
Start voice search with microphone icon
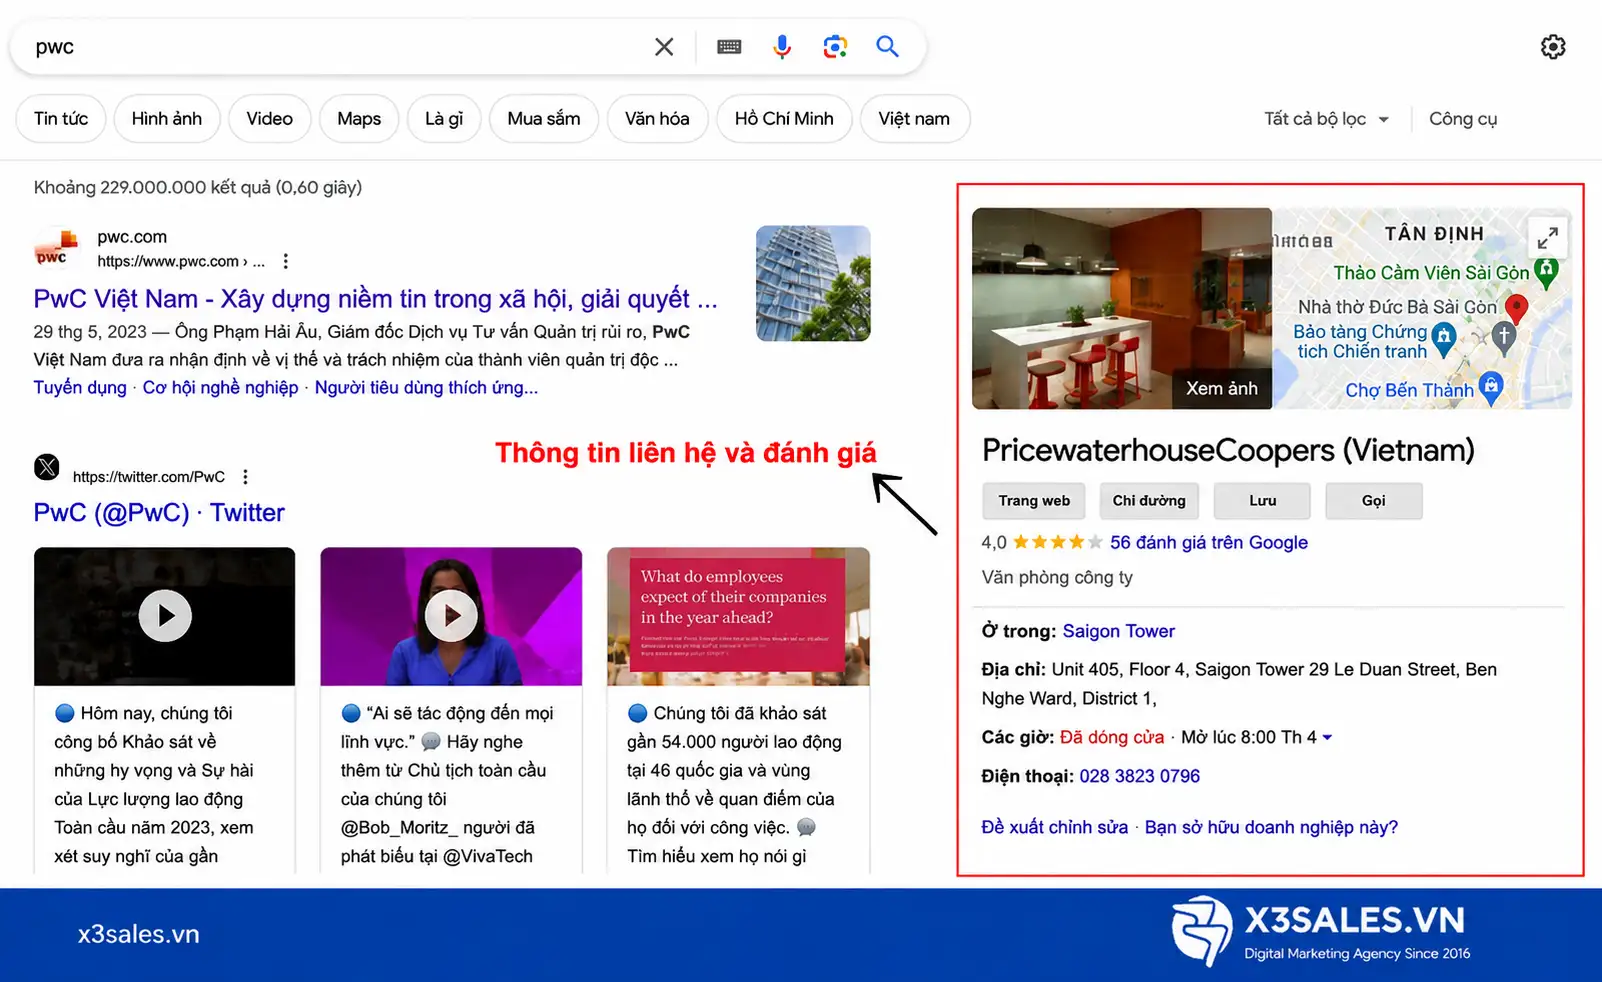782,47
